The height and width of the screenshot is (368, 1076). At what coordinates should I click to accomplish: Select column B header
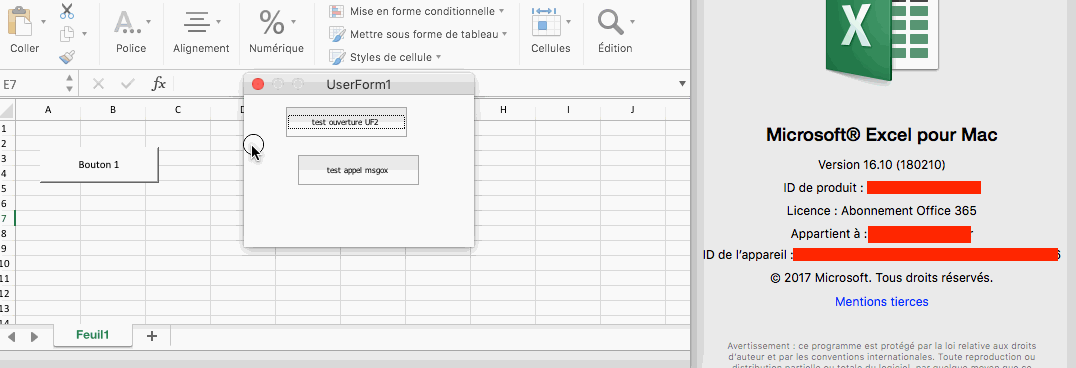[113, 110]
